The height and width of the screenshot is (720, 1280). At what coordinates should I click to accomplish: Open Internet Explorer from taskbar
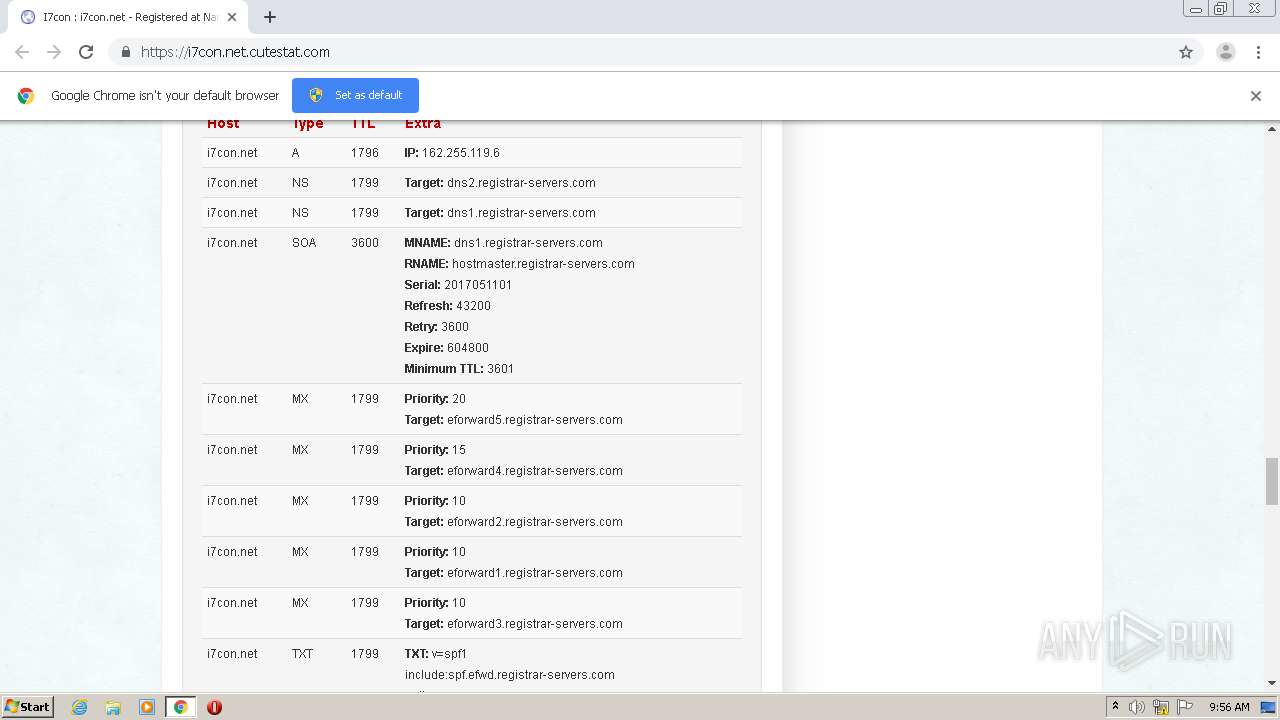(80, 707)
